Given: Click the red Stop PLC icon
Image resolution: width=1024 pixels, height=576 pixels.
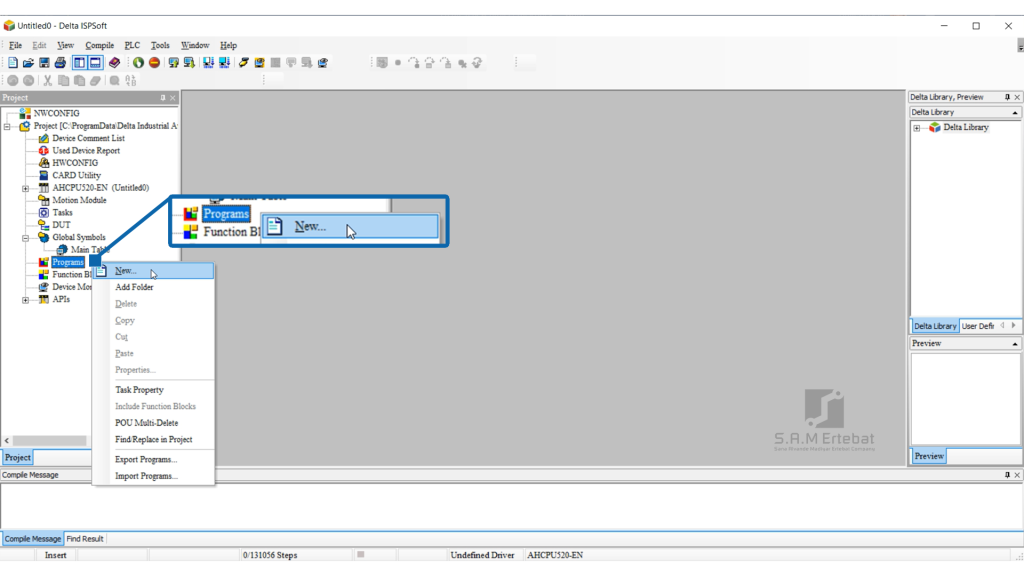Looking at the screenshot, I should 154,63.
